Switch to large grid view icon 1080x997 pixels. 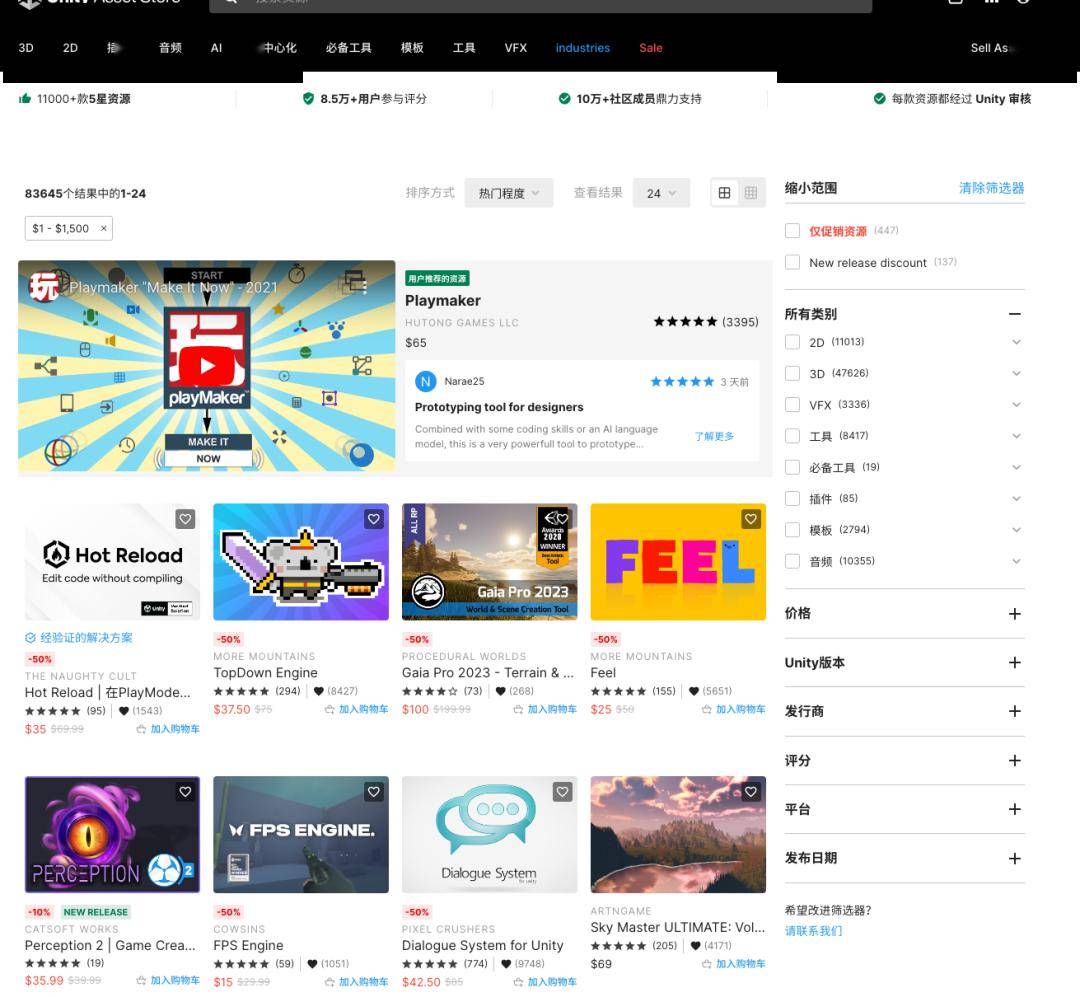[x=724, y=193]
